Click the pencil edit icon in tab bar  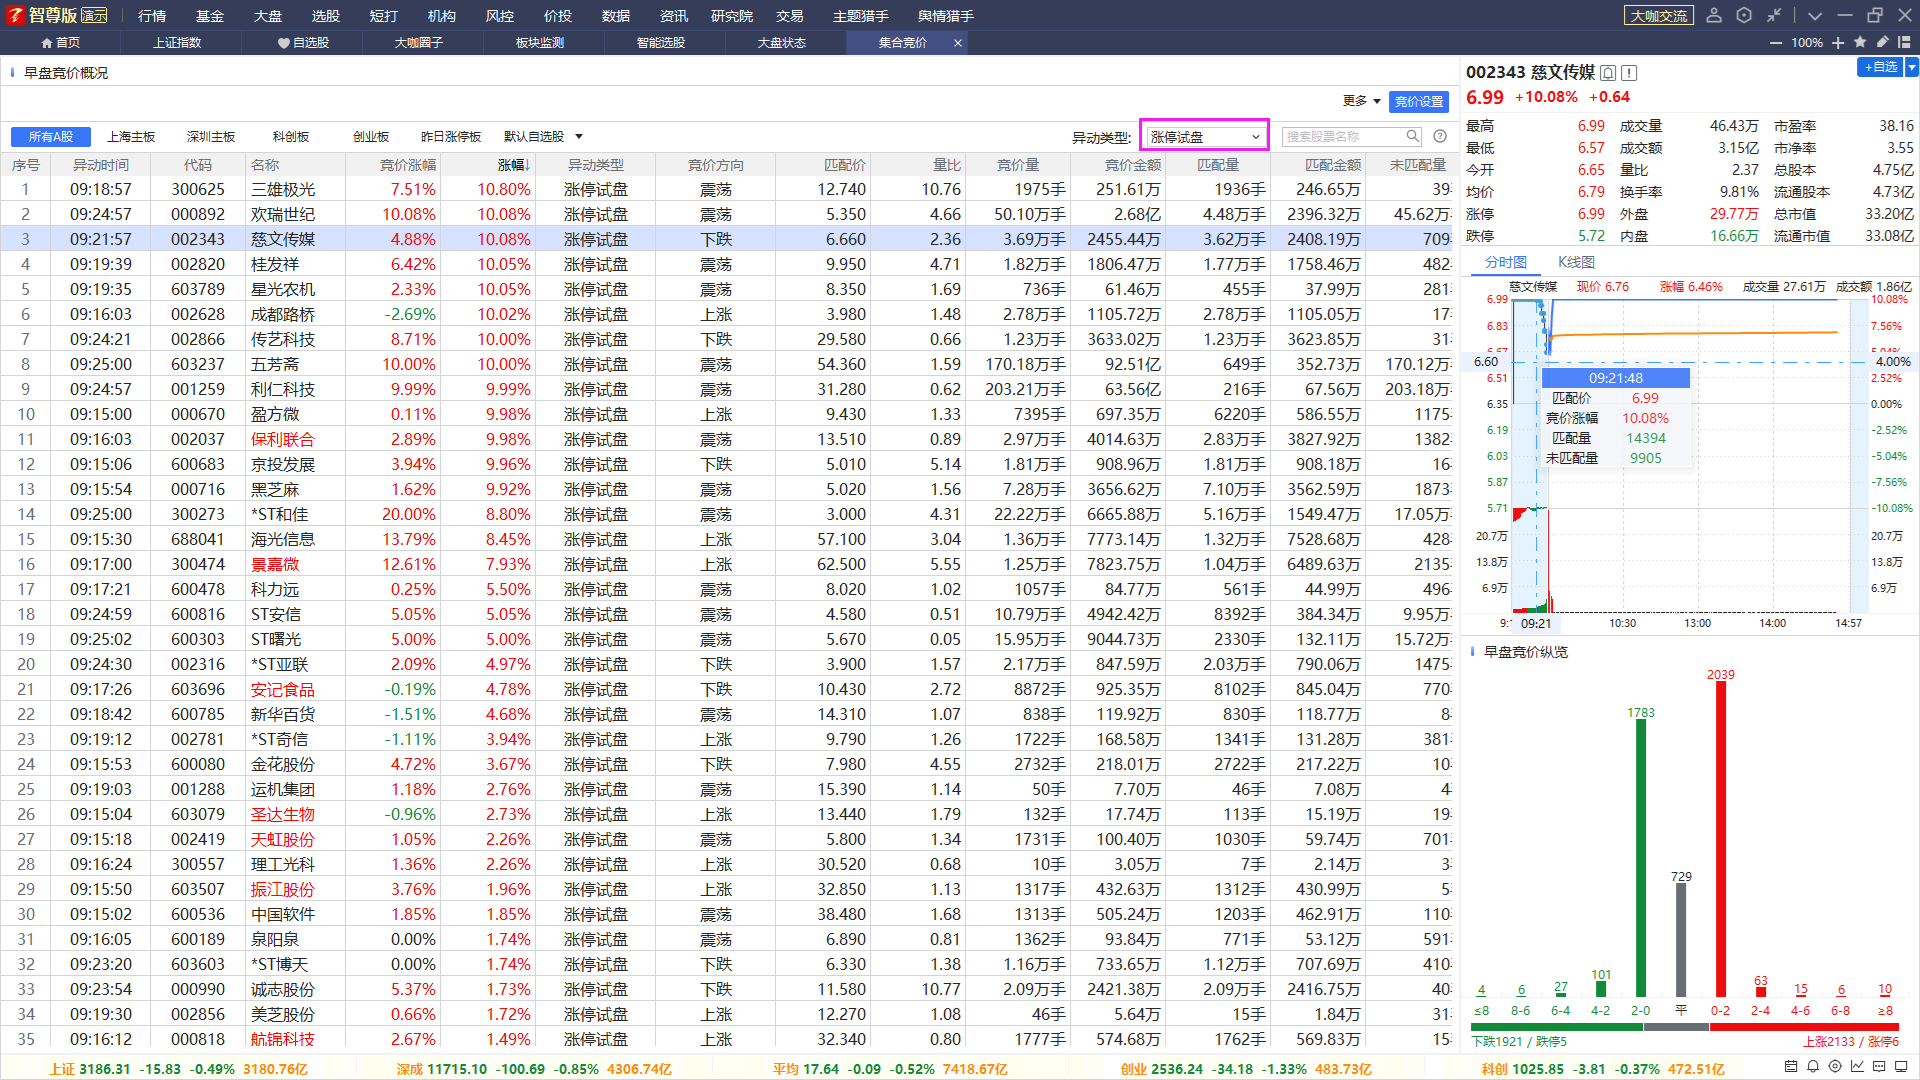pyautogui.click(x=1882, y=42)
